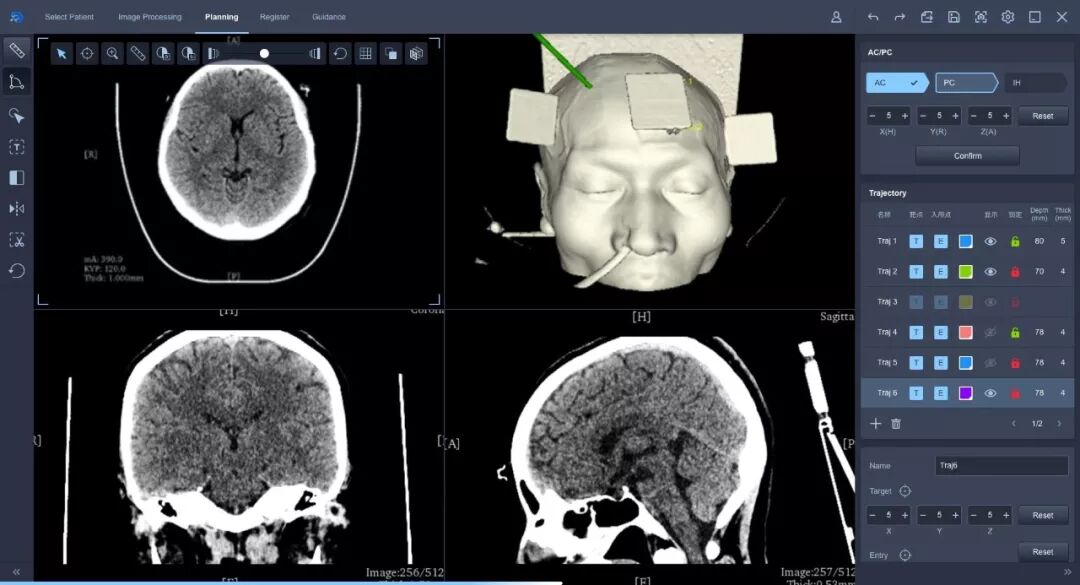Viewport: 1080px width, 585px height.
Task: Reset the axial view with the rotate icon
Action: tap(340, 54)
